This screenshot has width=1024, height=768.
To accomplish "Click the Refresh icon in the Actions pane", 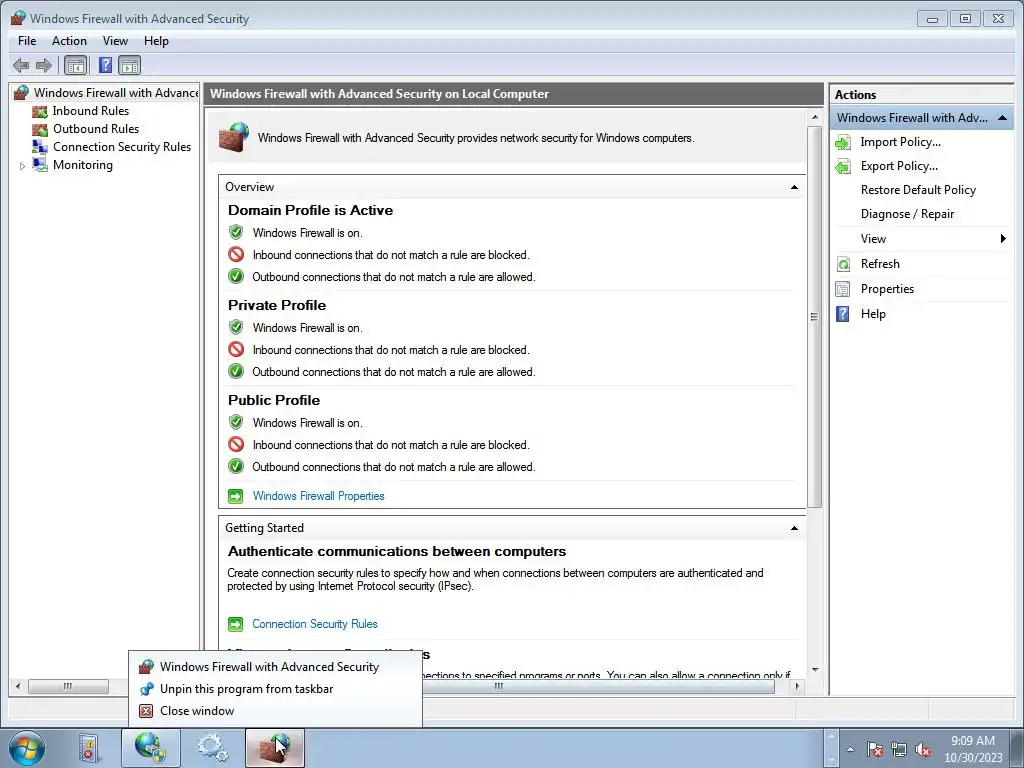I will click(843, 264).
